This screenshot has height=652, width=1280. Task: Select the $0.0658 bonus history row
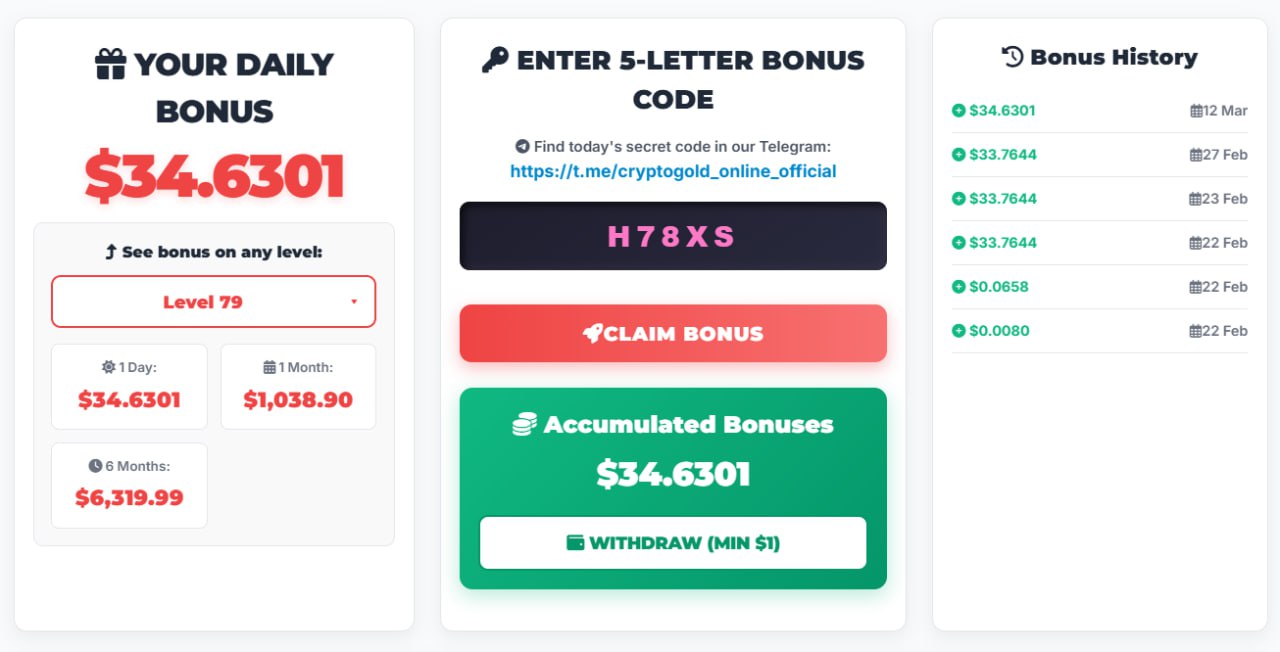(x=1100, y=287)
